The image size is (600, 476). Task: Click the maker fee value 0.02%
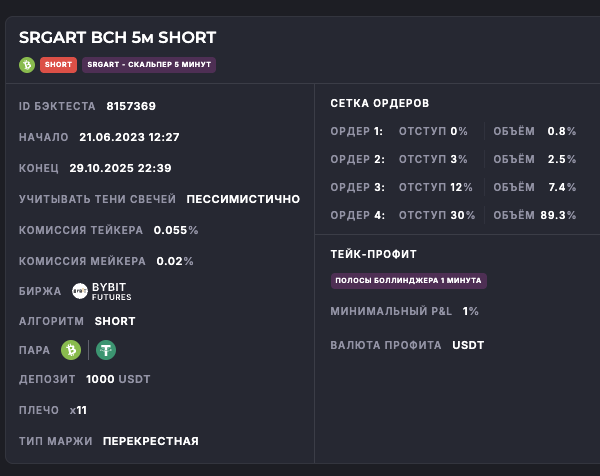pos(175,261)
